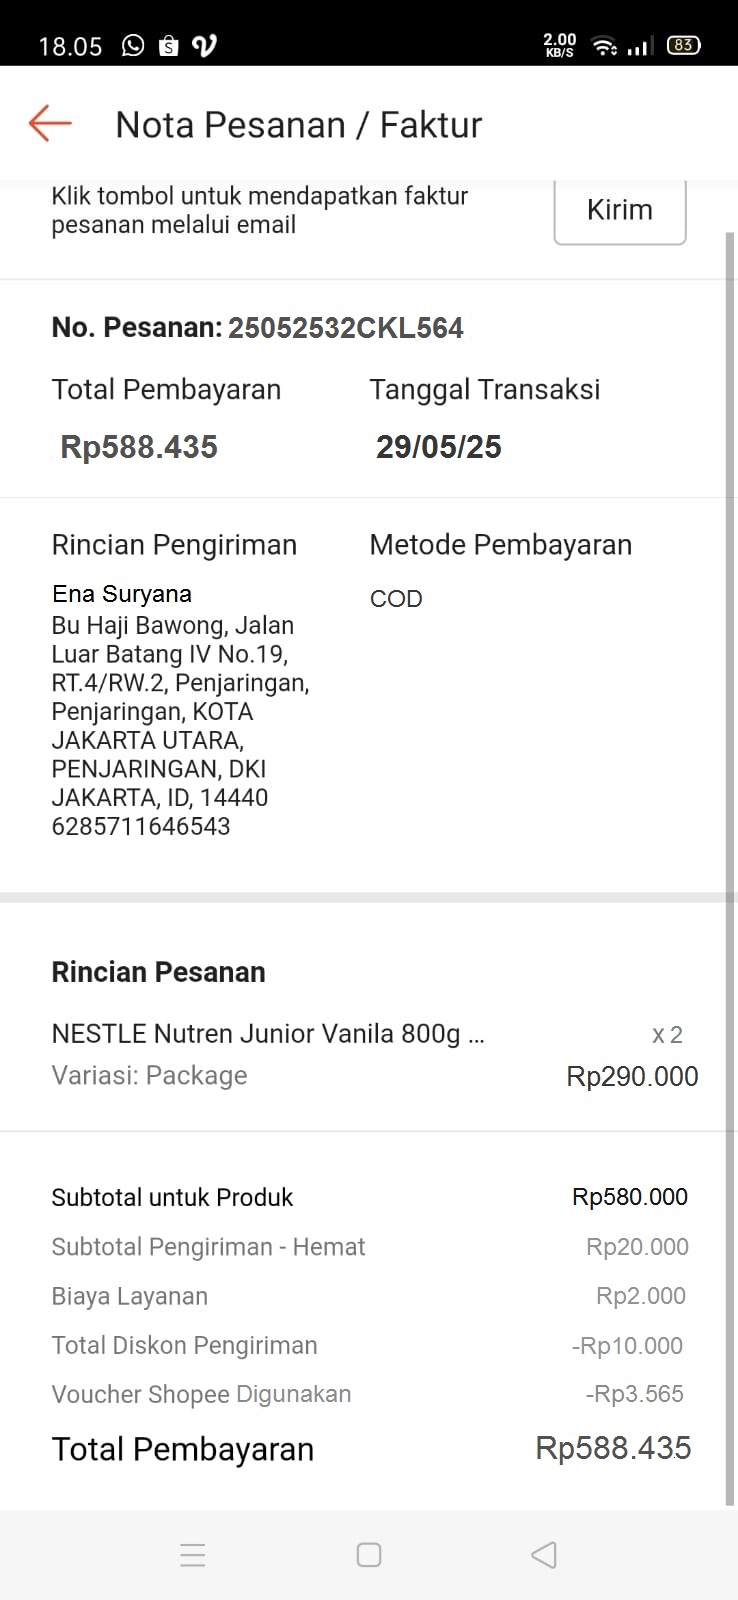Screen dimensions: 738x1600
Task: Tap the battery level indicator
Action: tap(684, 45)
